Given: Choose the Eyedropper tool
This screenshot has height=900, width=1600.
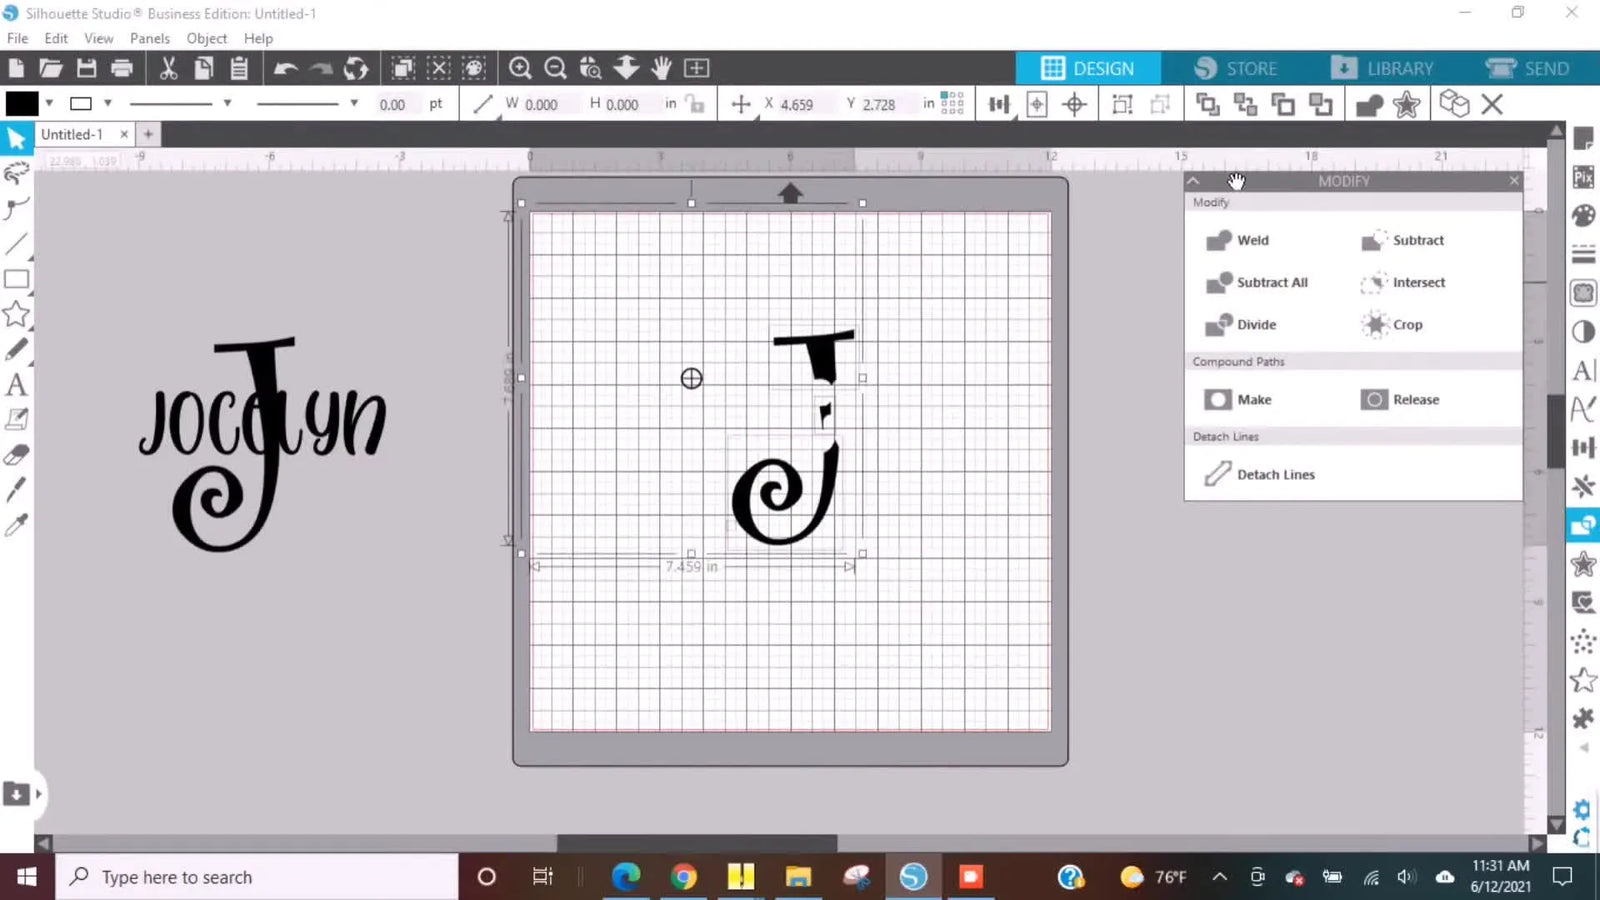Looking at the screenshot, I should [16, 525].
